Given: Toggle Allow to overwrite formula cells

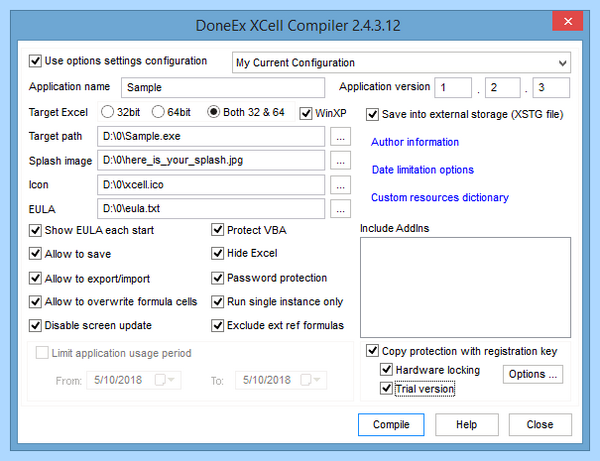Looking at the screenshot, I should pyautogui.click(x=35, y=302).
